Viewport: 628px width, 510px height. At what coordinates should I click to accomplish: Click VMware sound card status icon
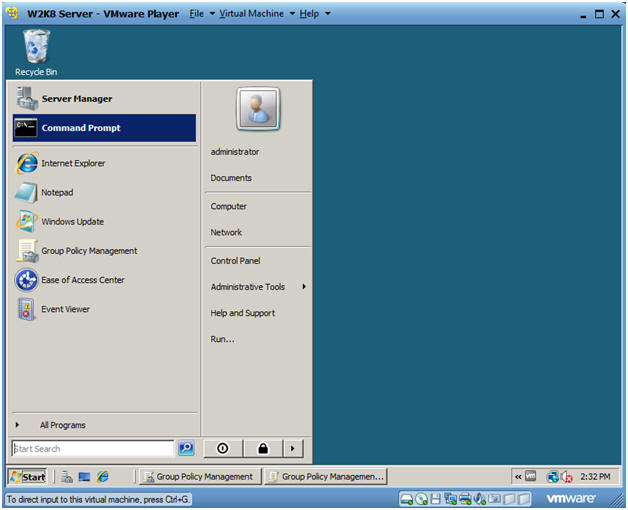(x=479, y=499)
